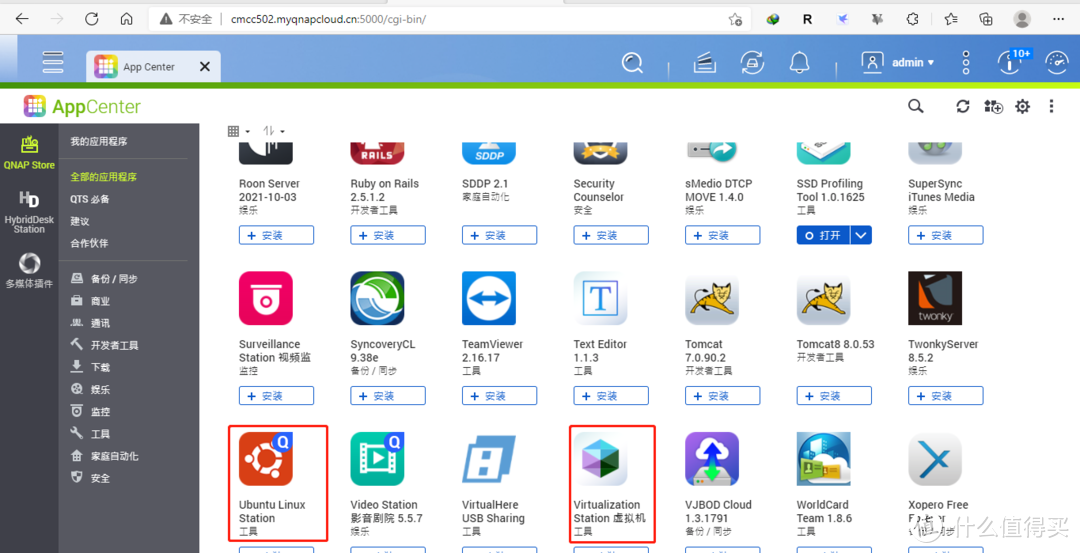Open 我的应用程序 category
This screenshot has width=1080, height=553.
coord(98,141)
